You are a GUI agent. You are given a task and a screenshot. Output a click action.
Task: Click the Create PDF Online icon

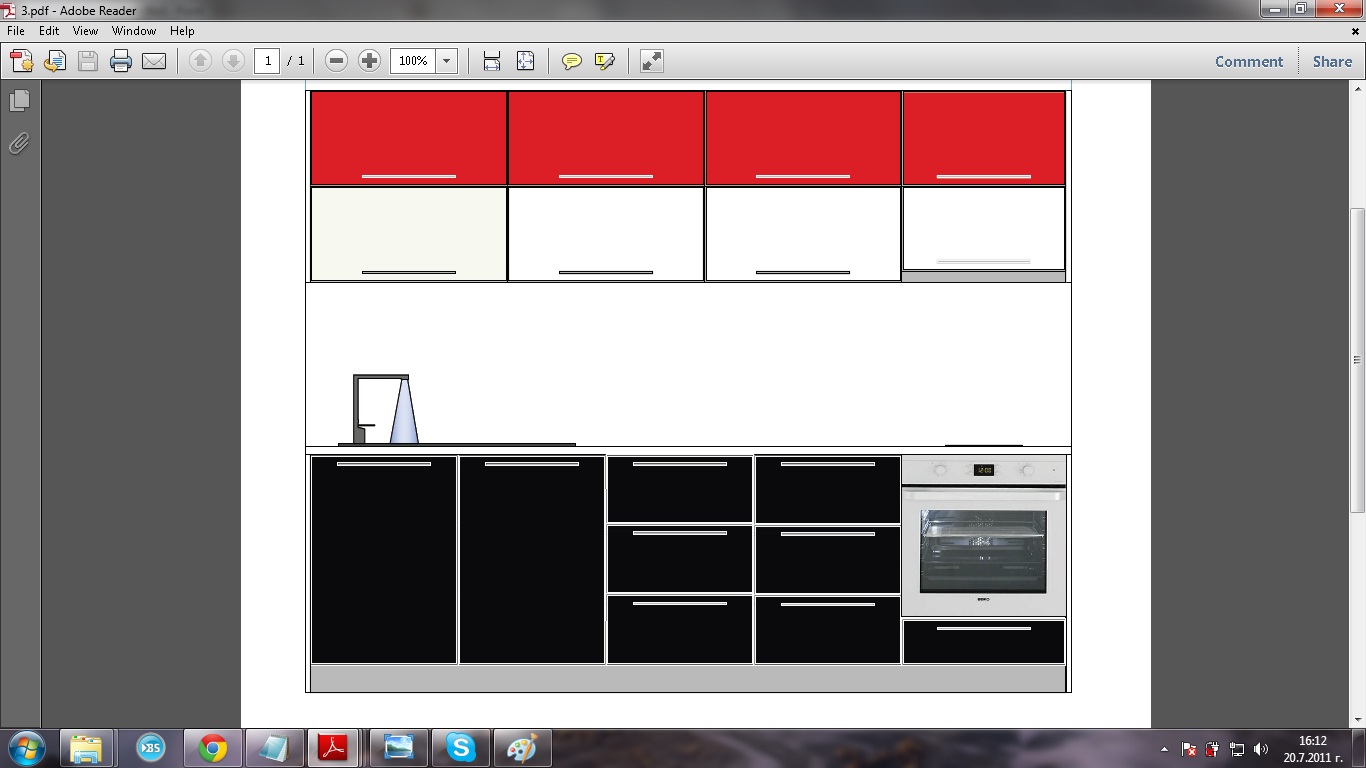21,61
